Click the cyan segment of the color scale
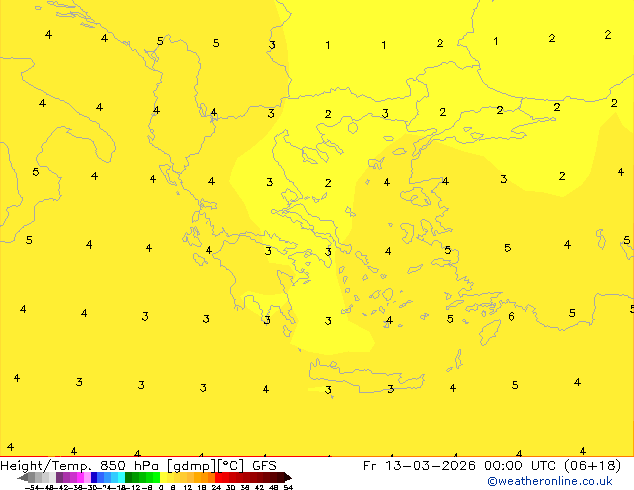The image size is (634, 490). [x=121, y=477]
